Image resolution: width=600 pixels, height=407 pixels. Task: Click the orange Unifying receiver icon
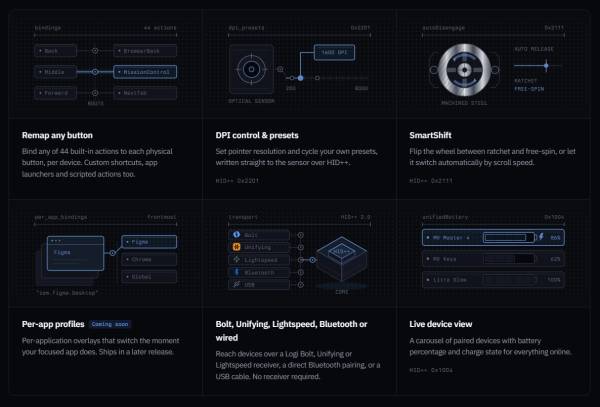pos(236,247)
